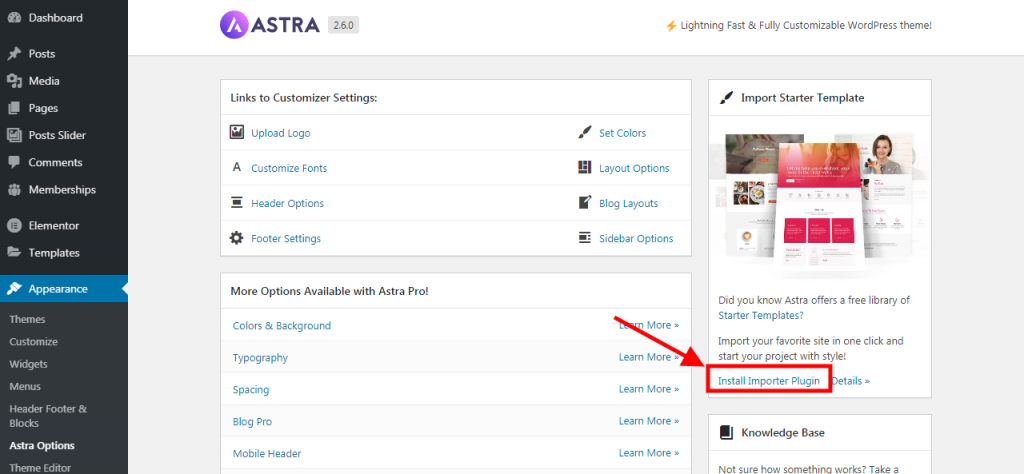Screen dimensions: 1024x474
Task: Click the Media icon in sidebar
Action: (x=14, y=81)
